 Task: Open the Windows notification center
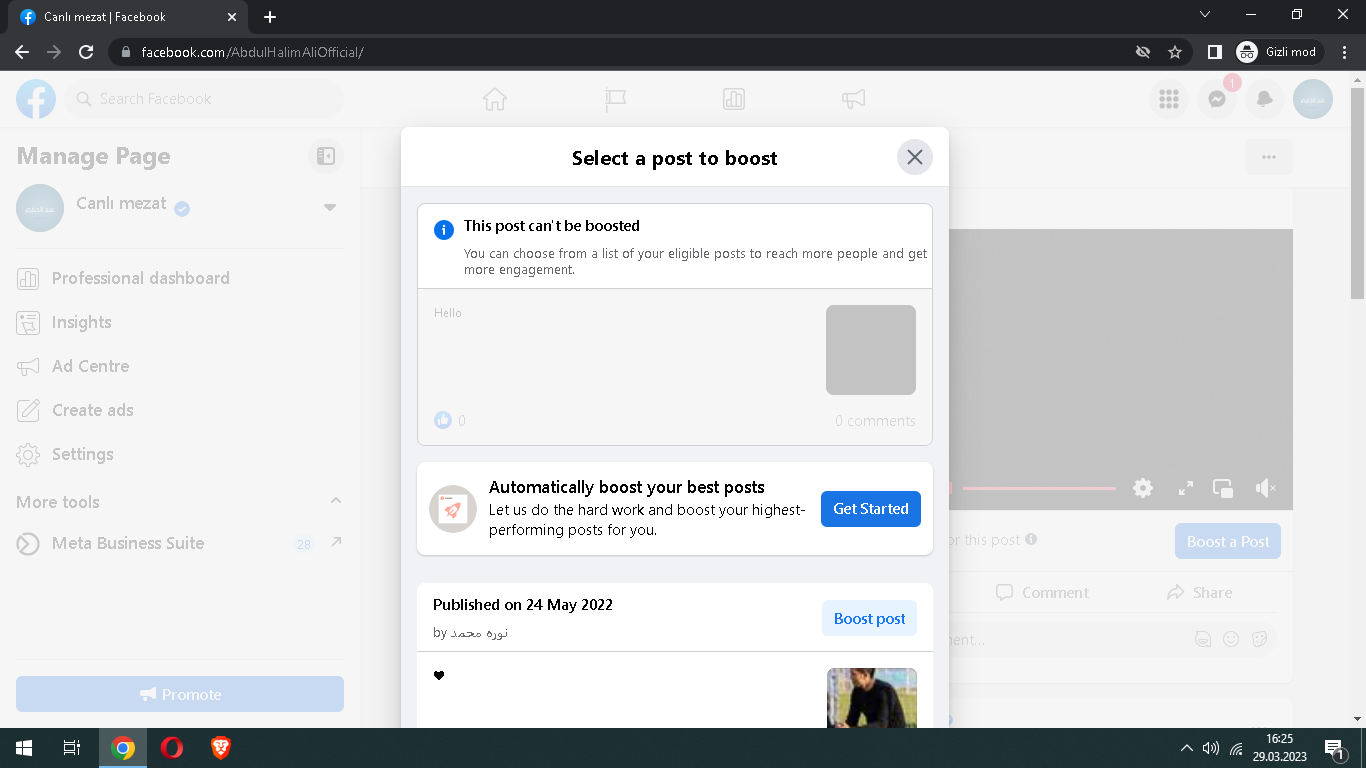coord(1334,748)
